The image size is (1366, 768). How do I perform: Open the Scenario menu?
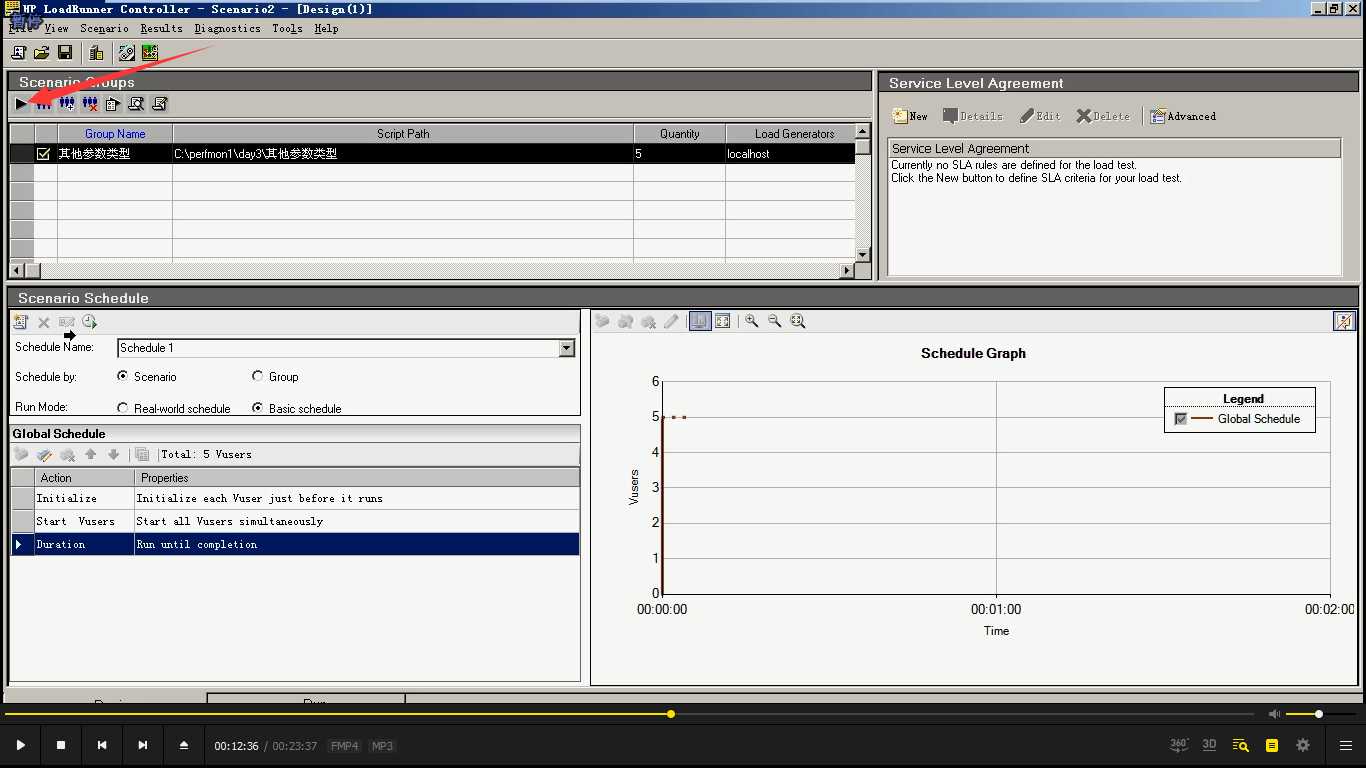[104, 28]
